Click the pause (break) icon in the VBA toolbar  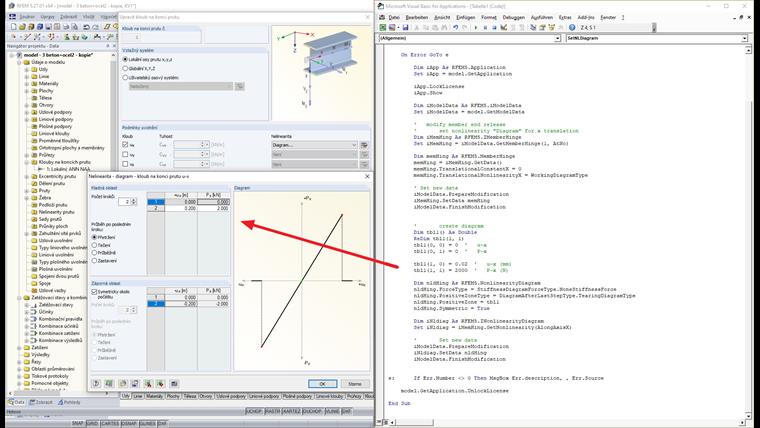[x=485, y=28]
